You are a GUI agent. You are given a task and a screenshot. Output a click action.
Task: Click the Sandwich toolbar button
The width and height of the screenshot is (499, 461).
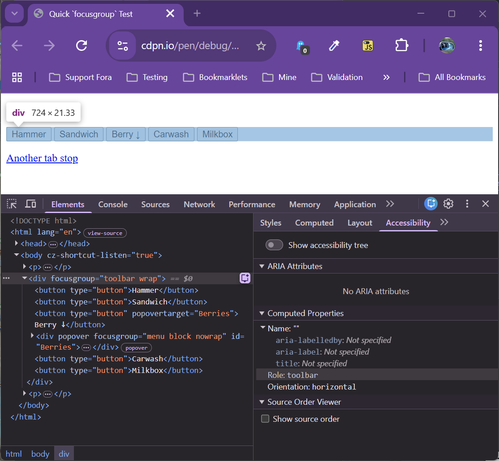[x=79, y=134]
